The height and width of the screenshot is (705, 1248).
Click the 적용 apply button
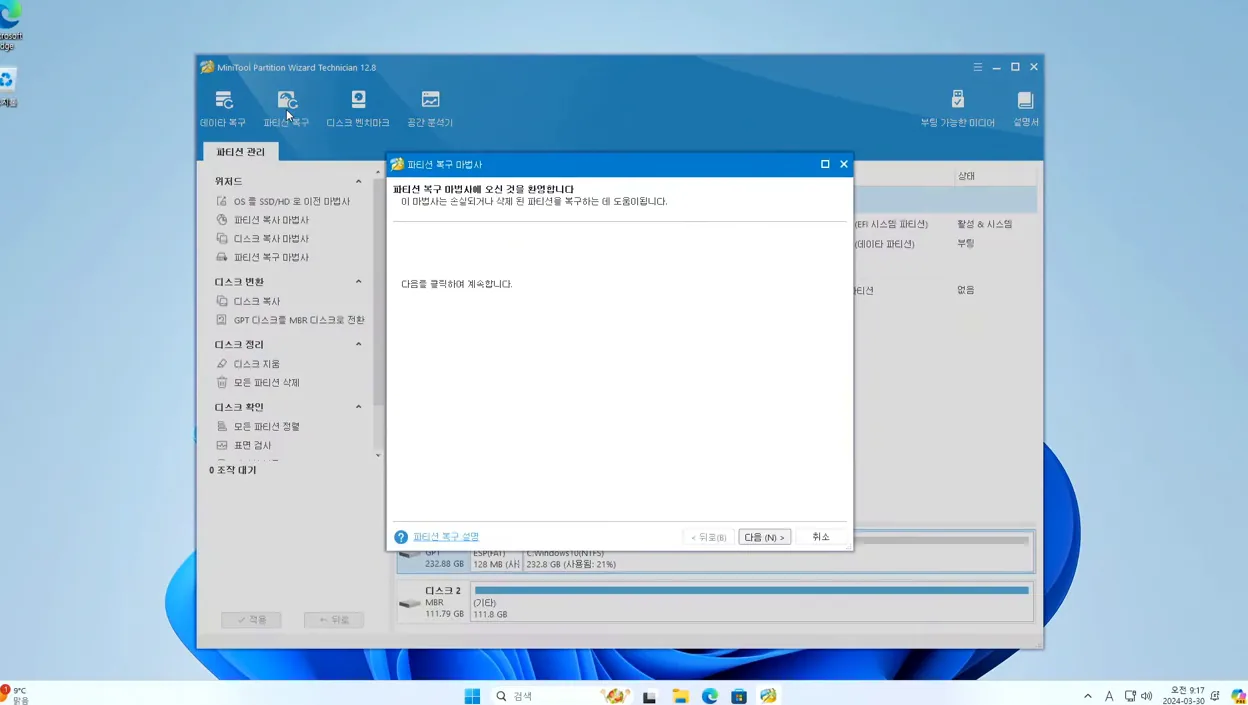click(x=251, y=620)
